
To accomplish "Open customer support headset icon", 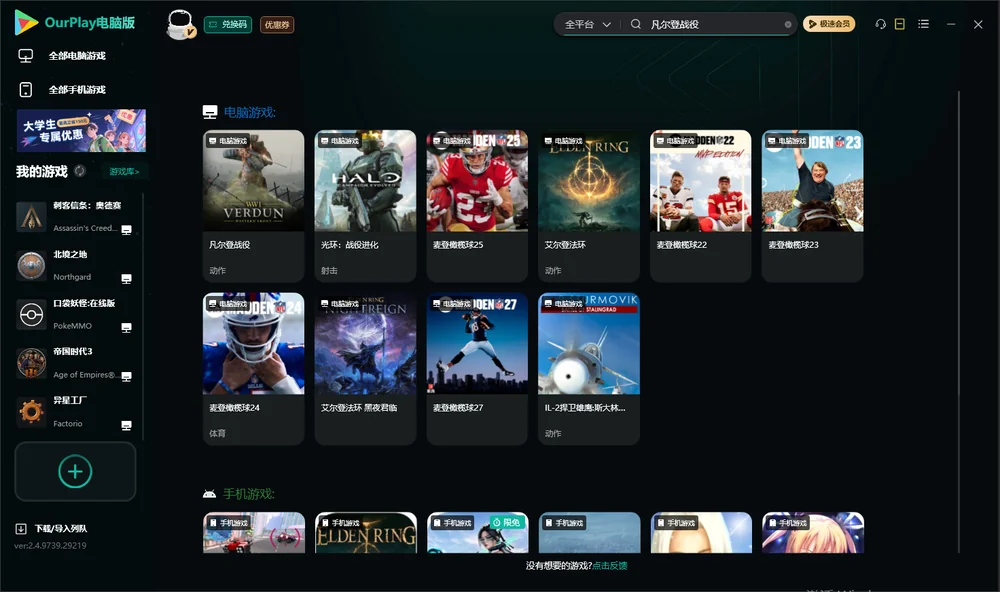I will (x=881, y=24).
